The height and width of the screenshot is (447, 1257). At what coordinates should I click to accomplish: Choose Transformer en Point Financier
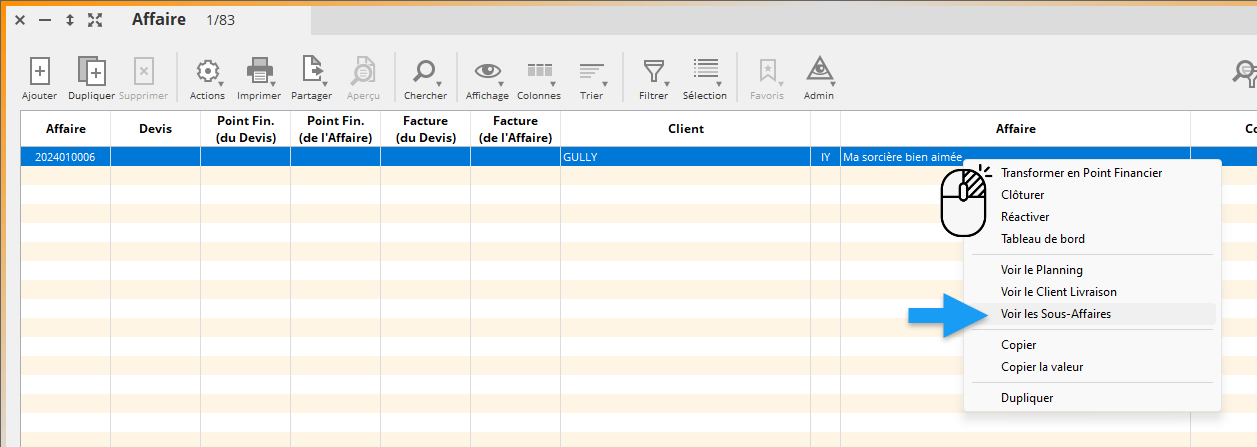pos(1081,173)
